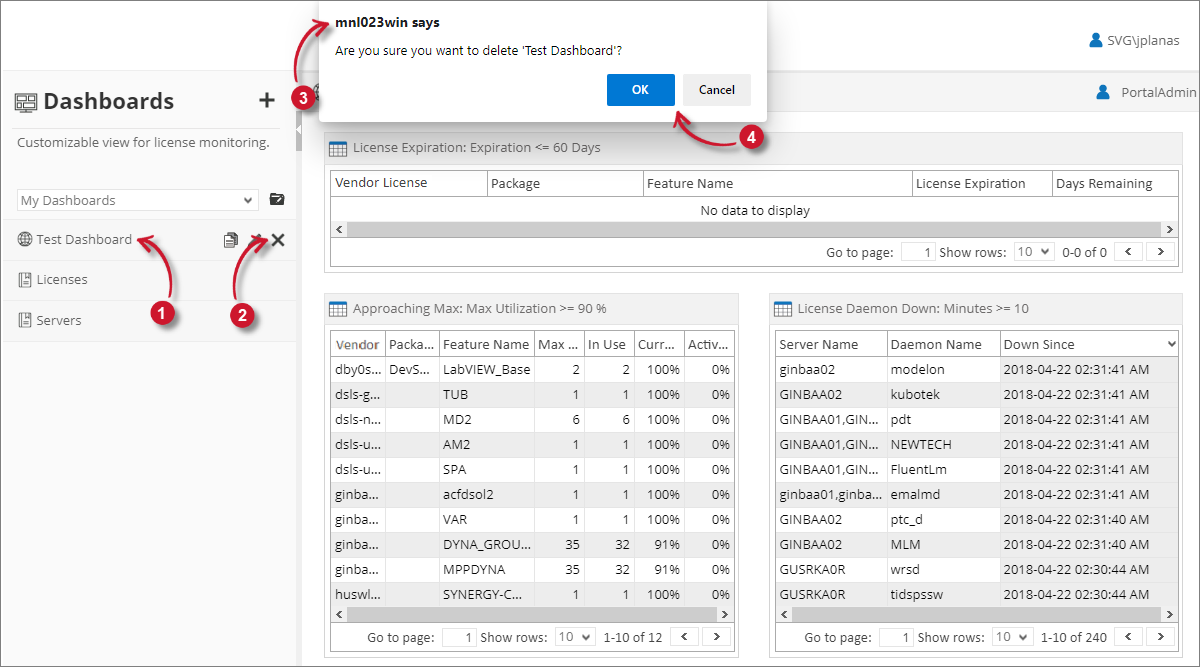Select the FluentLm daemon cell
The height and width of the screenshot is (667, 1200).
943,469
